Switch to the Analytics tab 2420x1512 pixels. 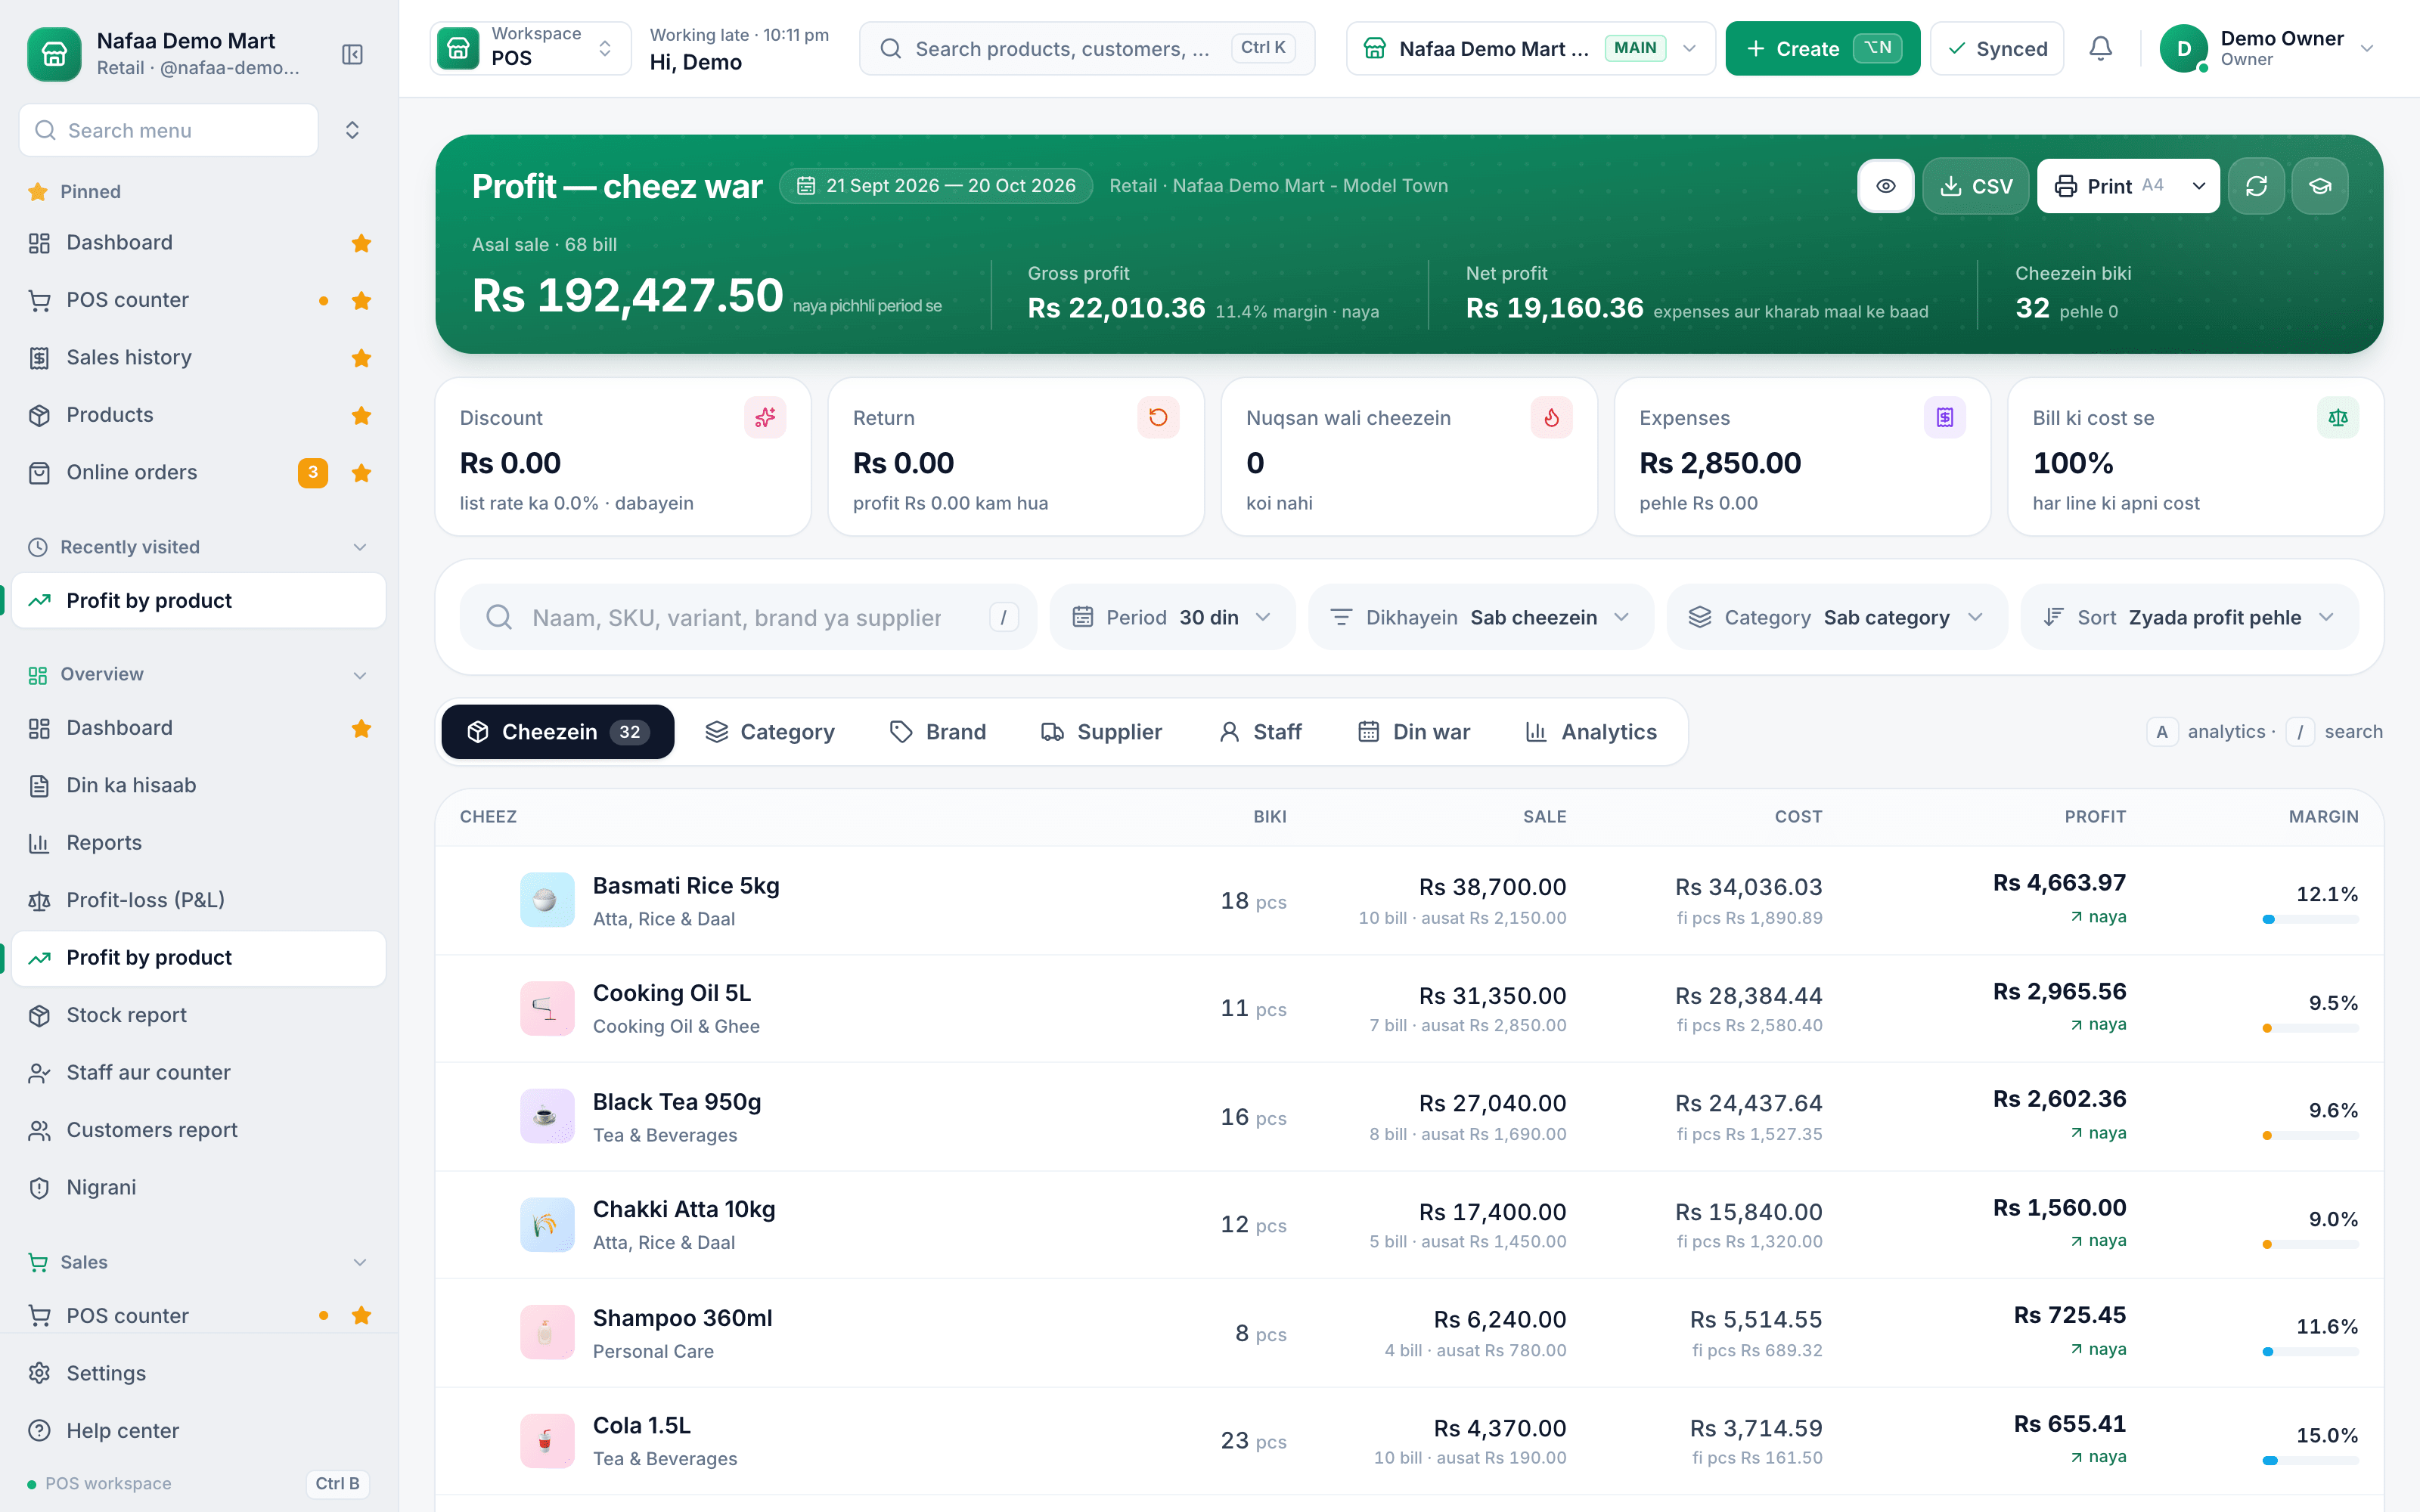tap(1590, 732)
